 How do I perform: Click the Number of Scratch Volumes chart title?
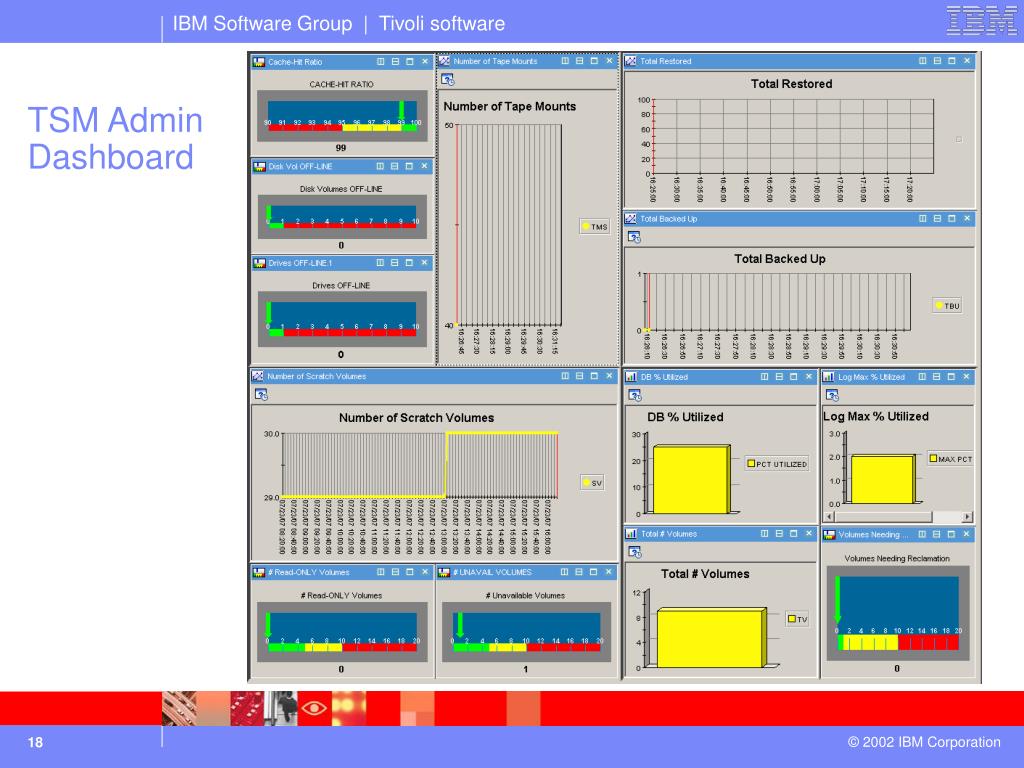[417, 417]
